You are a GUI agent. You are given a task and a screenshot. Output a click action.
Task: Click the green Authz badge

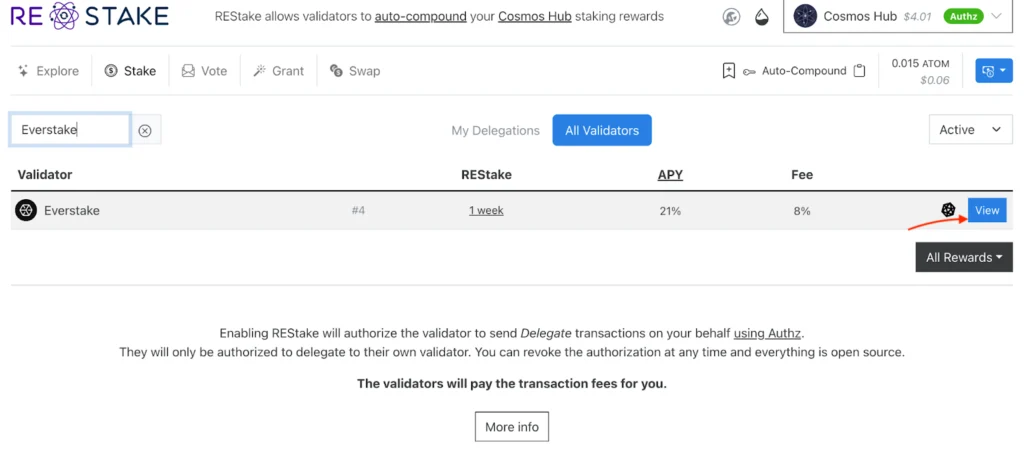coord(963,17)
